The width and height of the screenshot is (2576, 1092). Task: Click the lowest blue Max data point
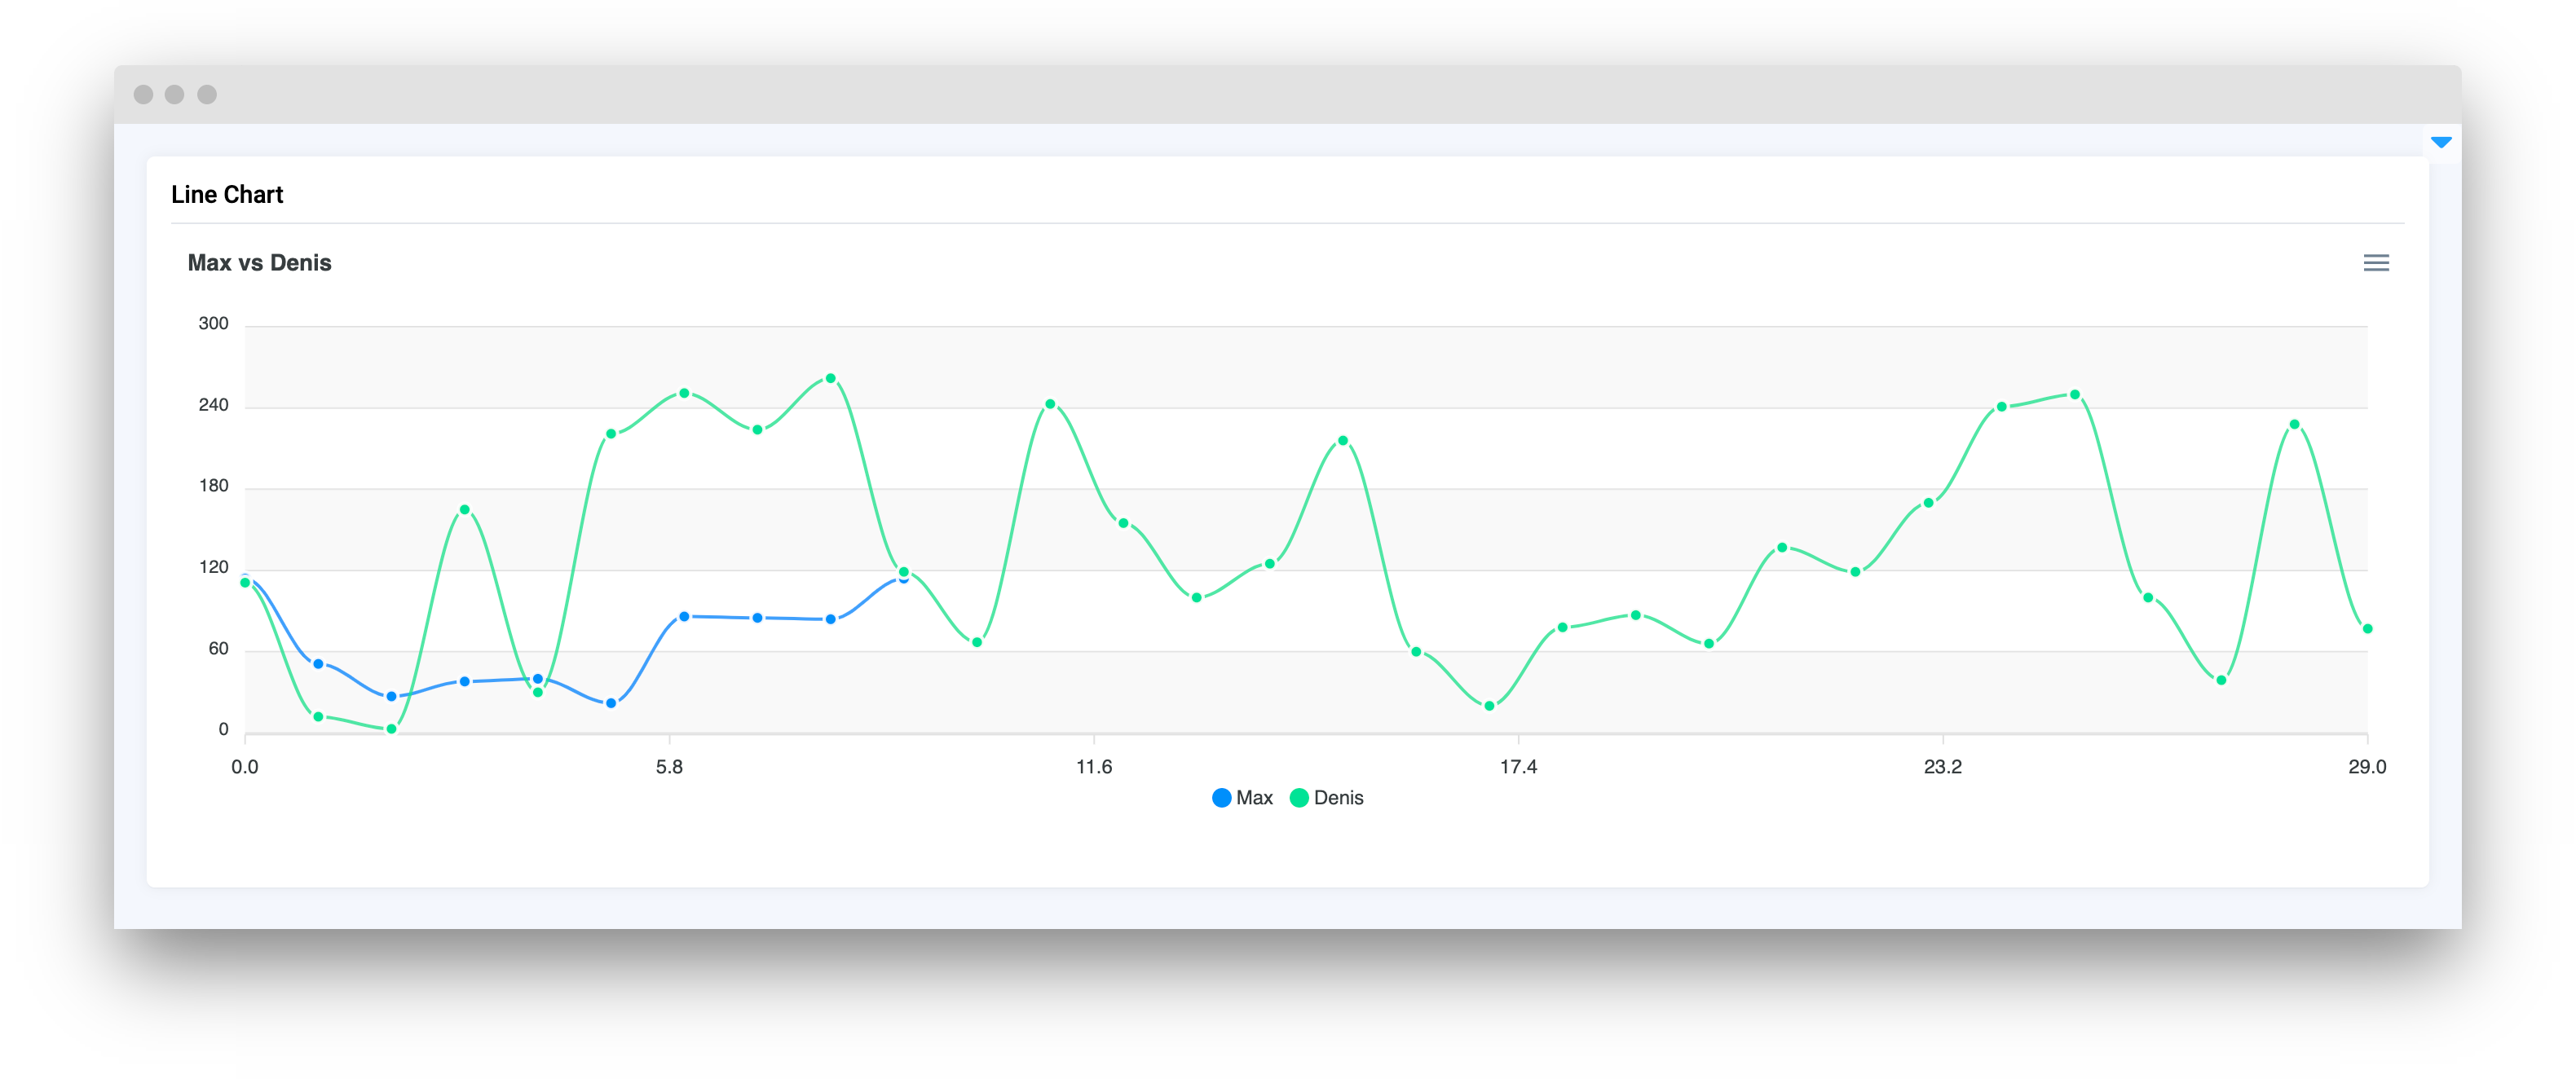[611, 703]
